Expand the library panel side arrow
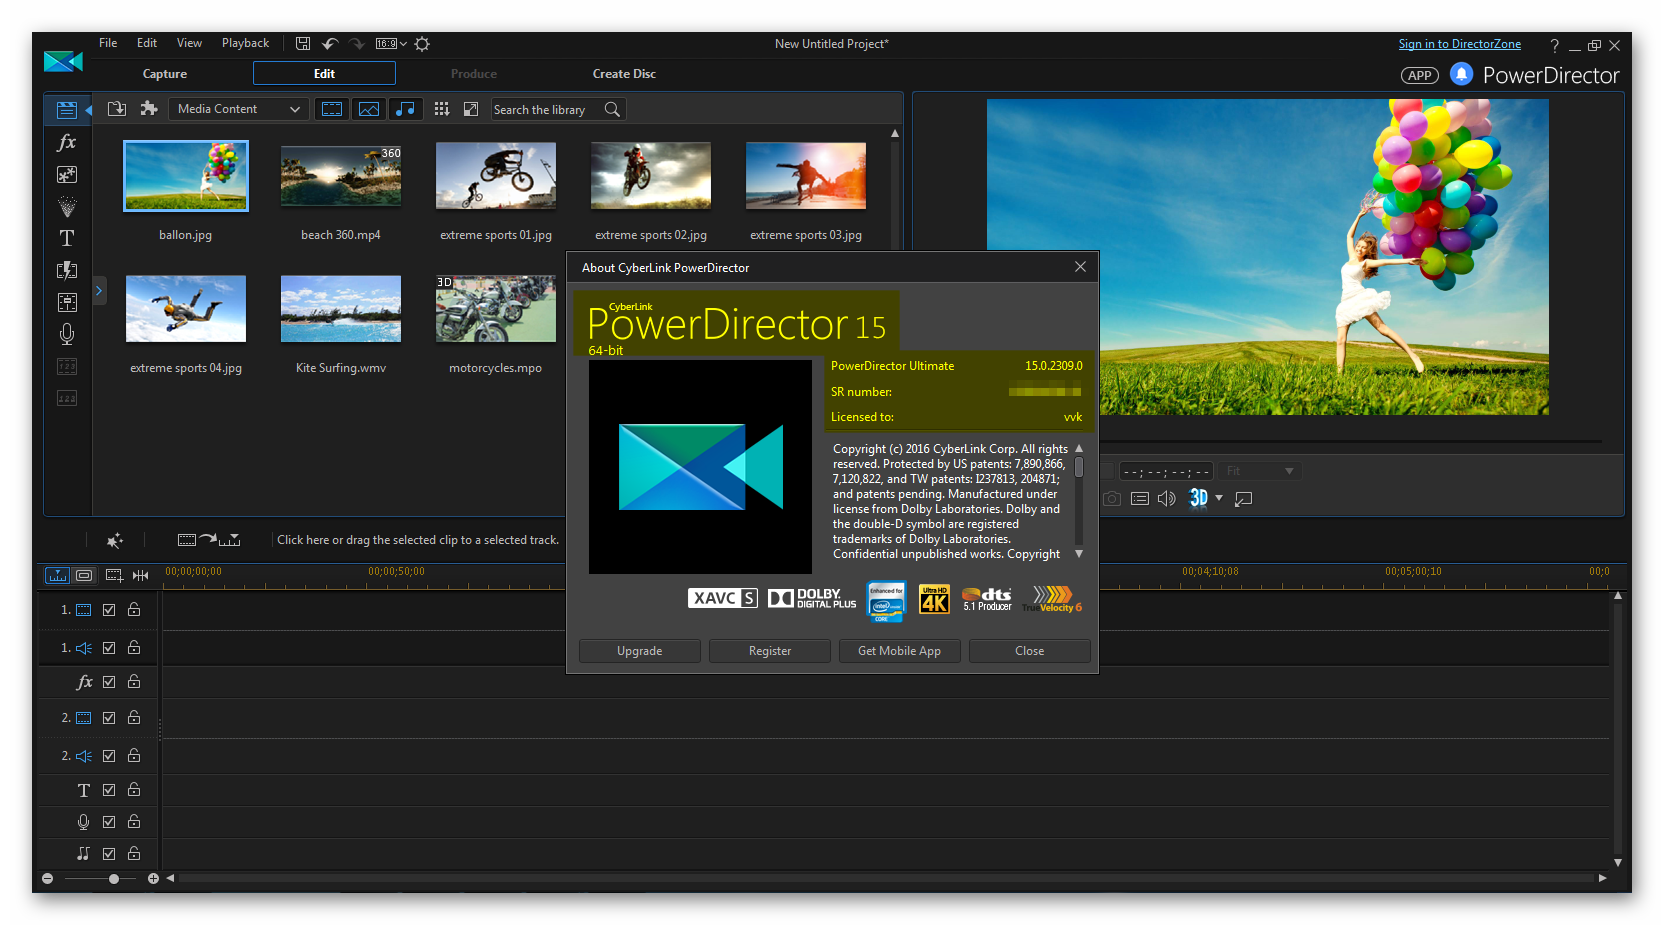Screen dimensions: 1664x925 tap(99, 291)
